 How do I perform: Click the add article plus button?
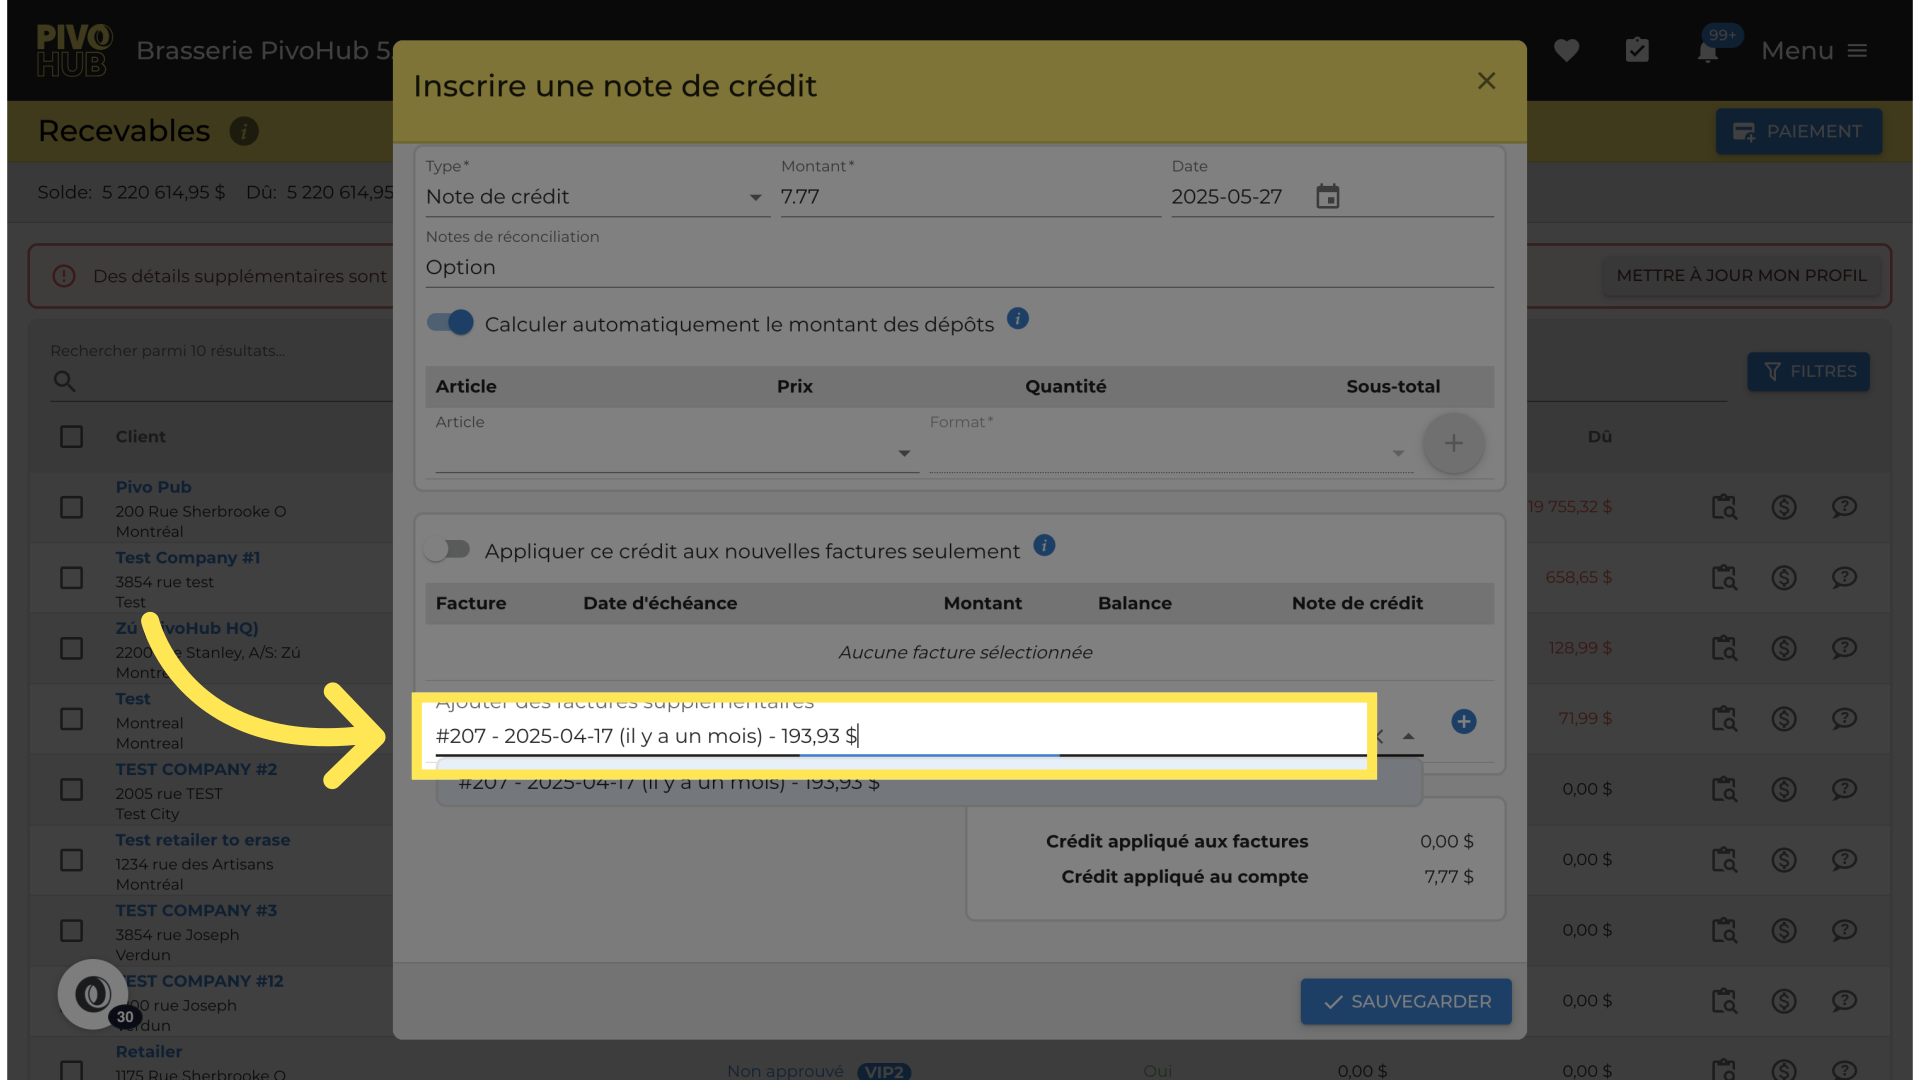pos(1453,443)
